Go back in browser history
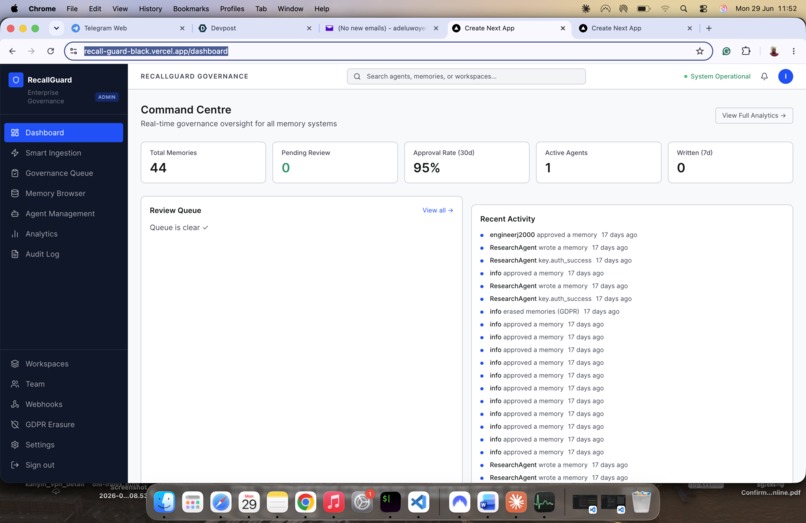Image resolution: width=806 pixels, height=523 pixels. pyautogui.click(x=12, y=51)
